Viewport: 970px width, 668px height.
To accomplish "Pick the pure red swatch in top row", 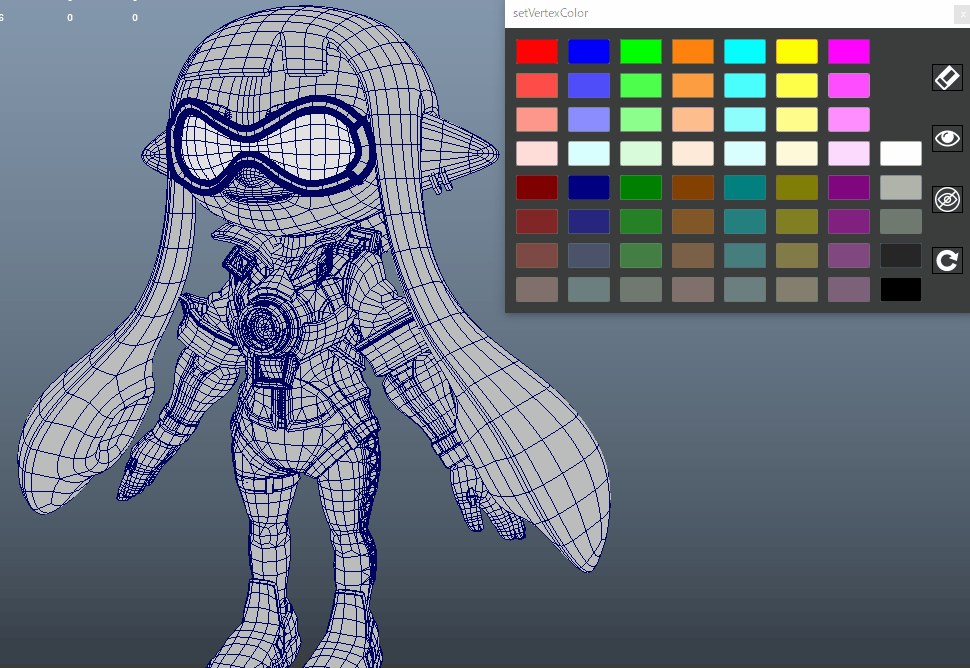I will [x=537, y=51].
